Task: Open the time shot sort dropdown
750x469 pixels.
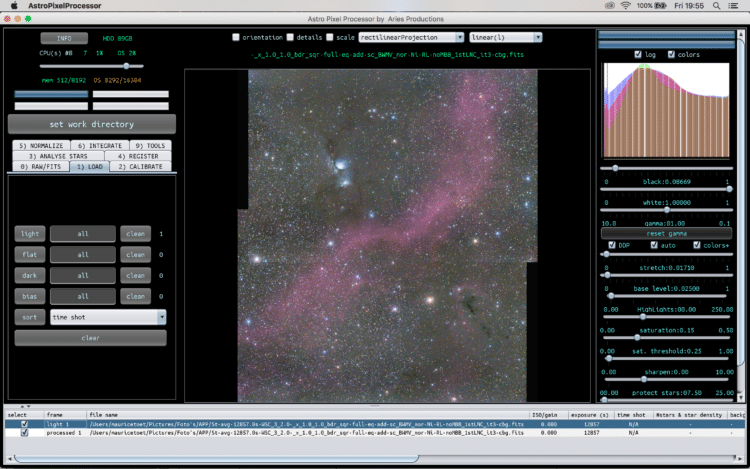Action: click(108, 317)
